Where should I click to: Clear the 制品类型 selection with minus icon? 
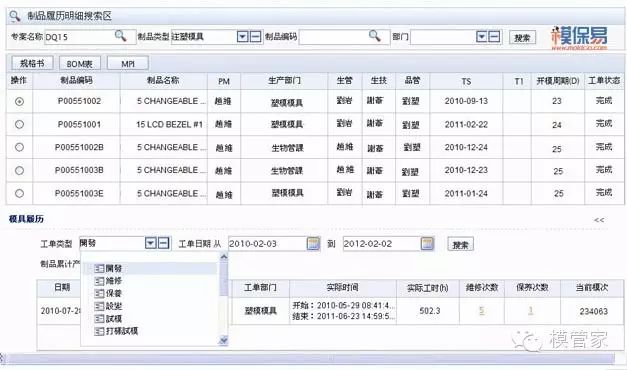pos(256,37)
